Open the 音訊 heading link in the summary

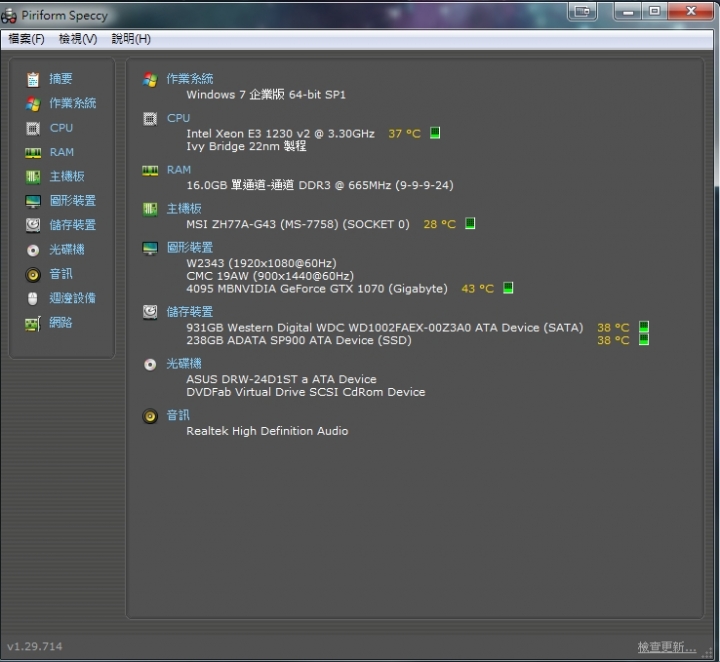point(178,415)
